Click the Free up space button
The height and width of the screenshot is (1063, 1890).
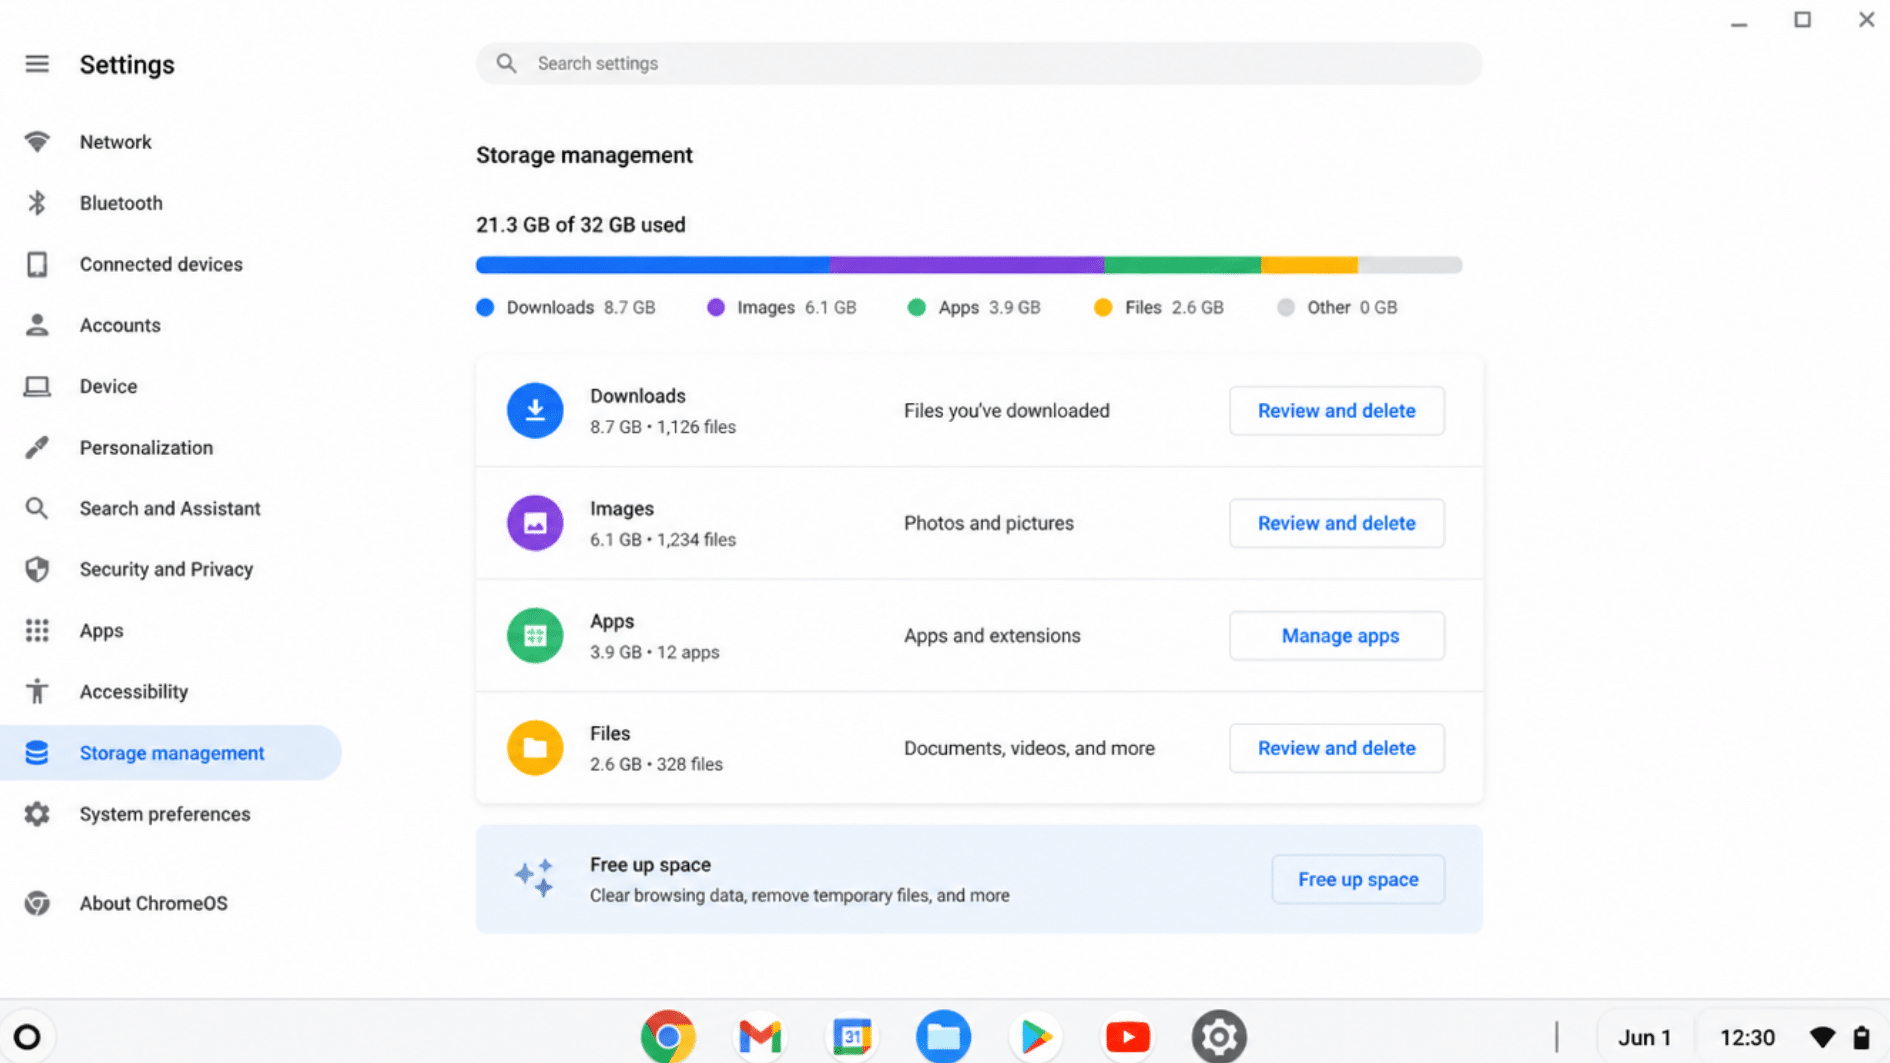pos(1358,879)
